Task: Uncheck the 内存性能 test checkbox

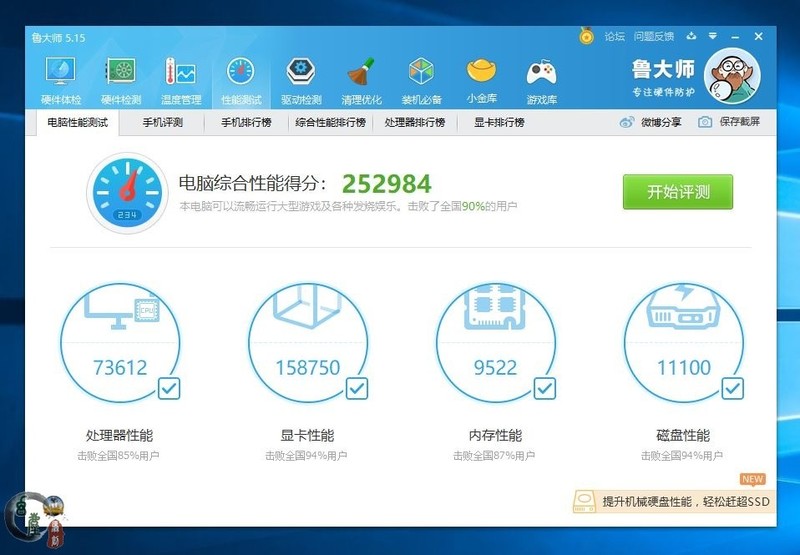Action: point(544,388)
